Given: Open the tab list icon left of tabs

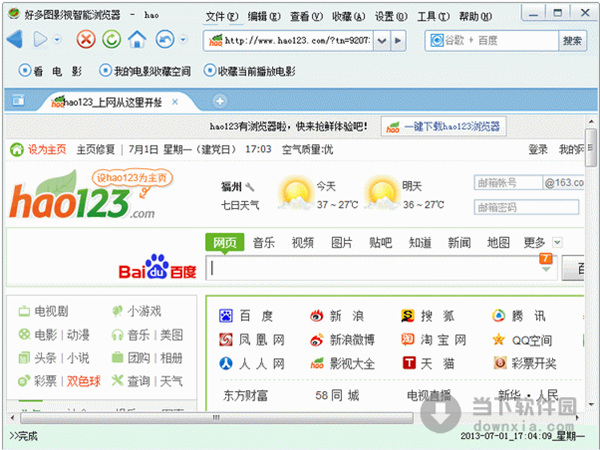Looking at the screenshot, I should (x=18, y=100).
